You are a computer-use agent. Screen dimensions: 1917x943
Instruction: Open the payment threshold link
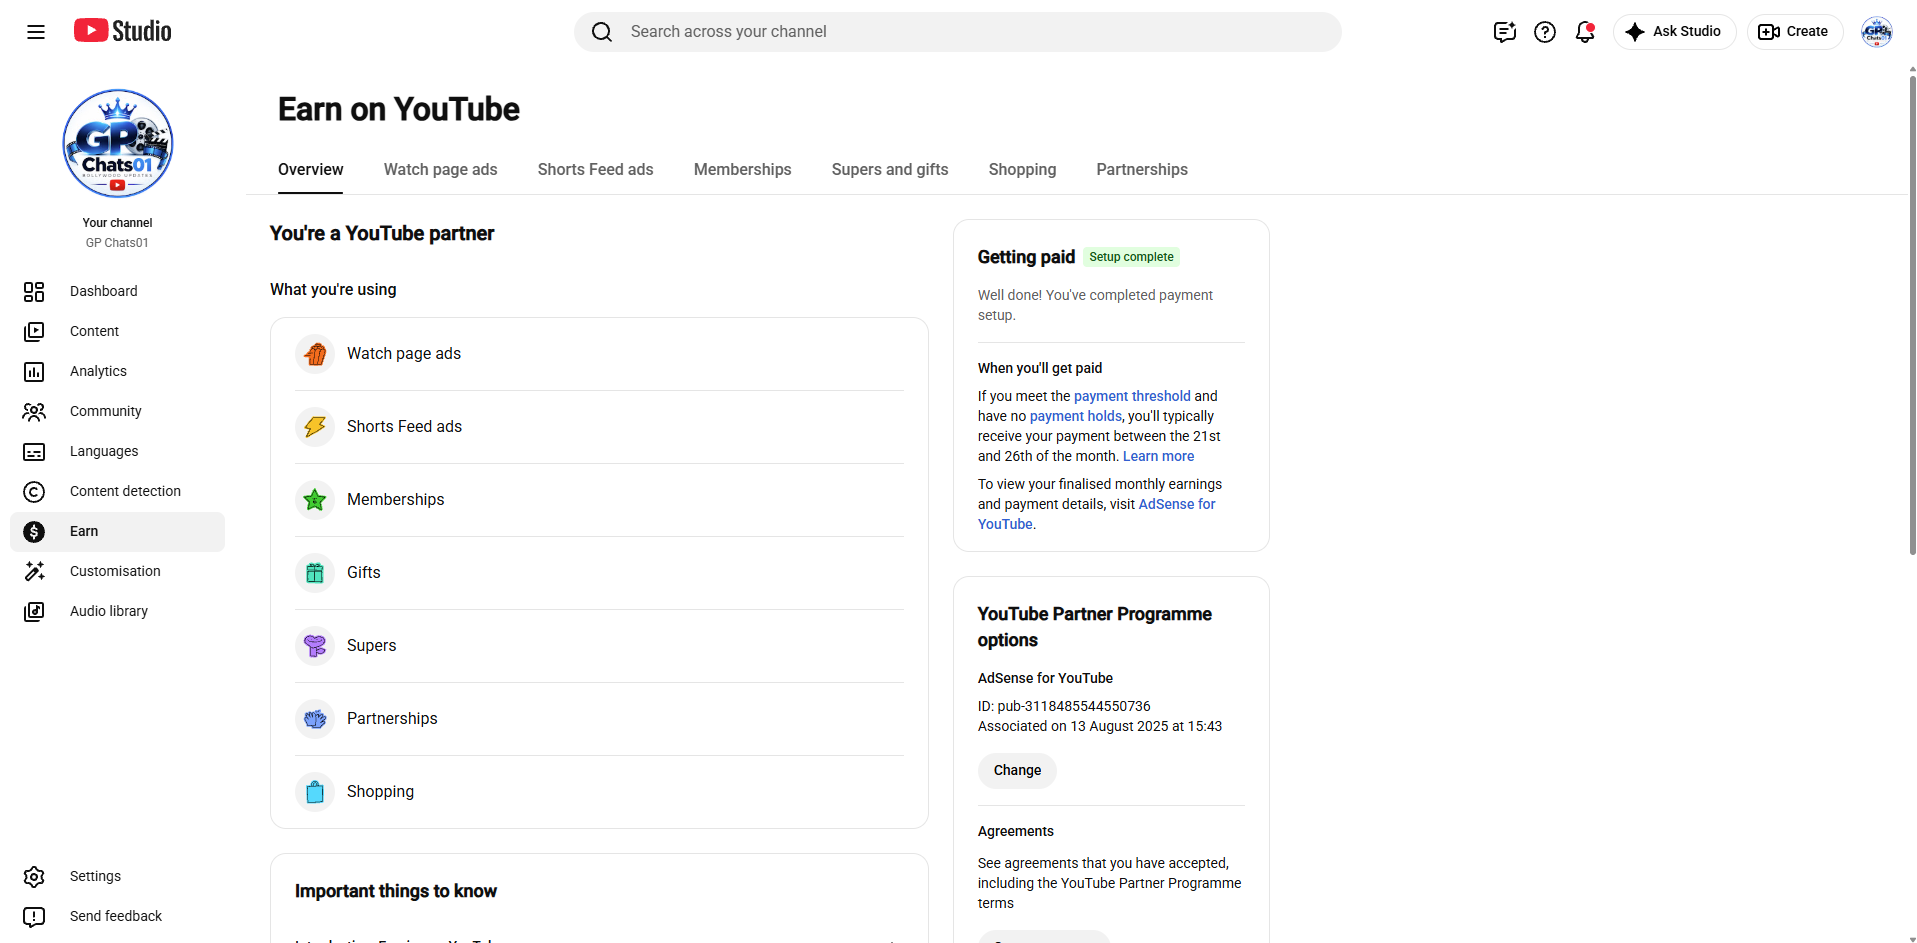click(x=1132, y=396)
